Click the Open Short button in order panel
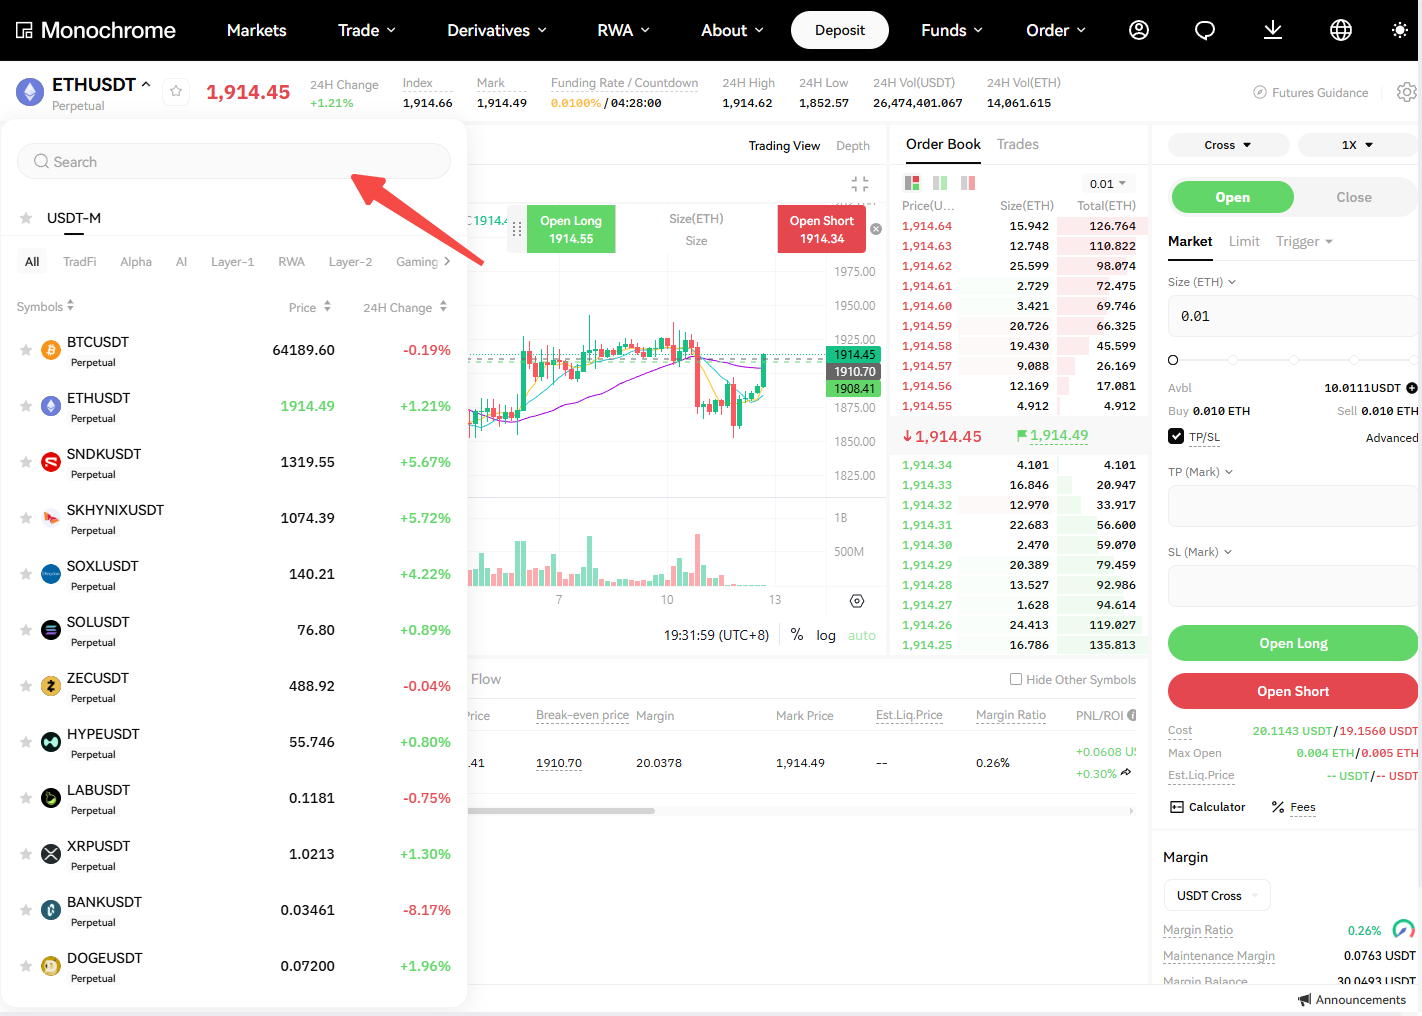 1293,691
